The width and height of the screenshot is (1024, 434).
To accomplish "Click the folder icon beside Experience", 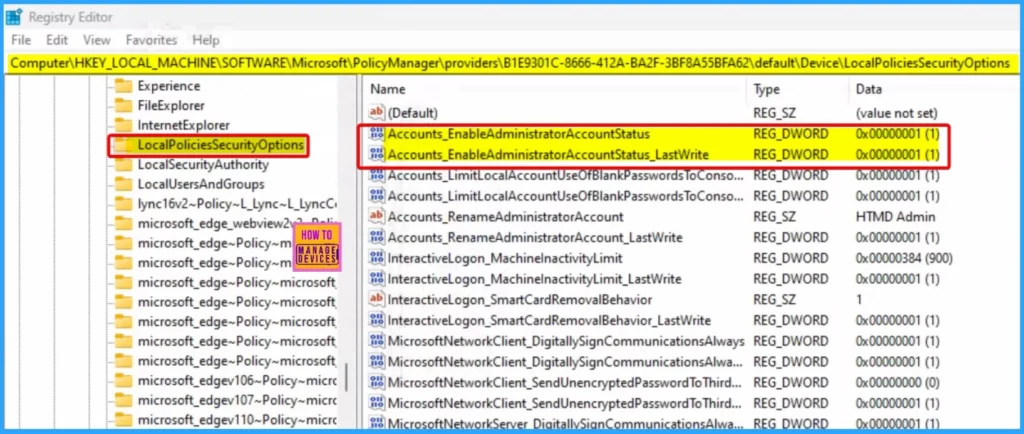I will click(123, 85).
